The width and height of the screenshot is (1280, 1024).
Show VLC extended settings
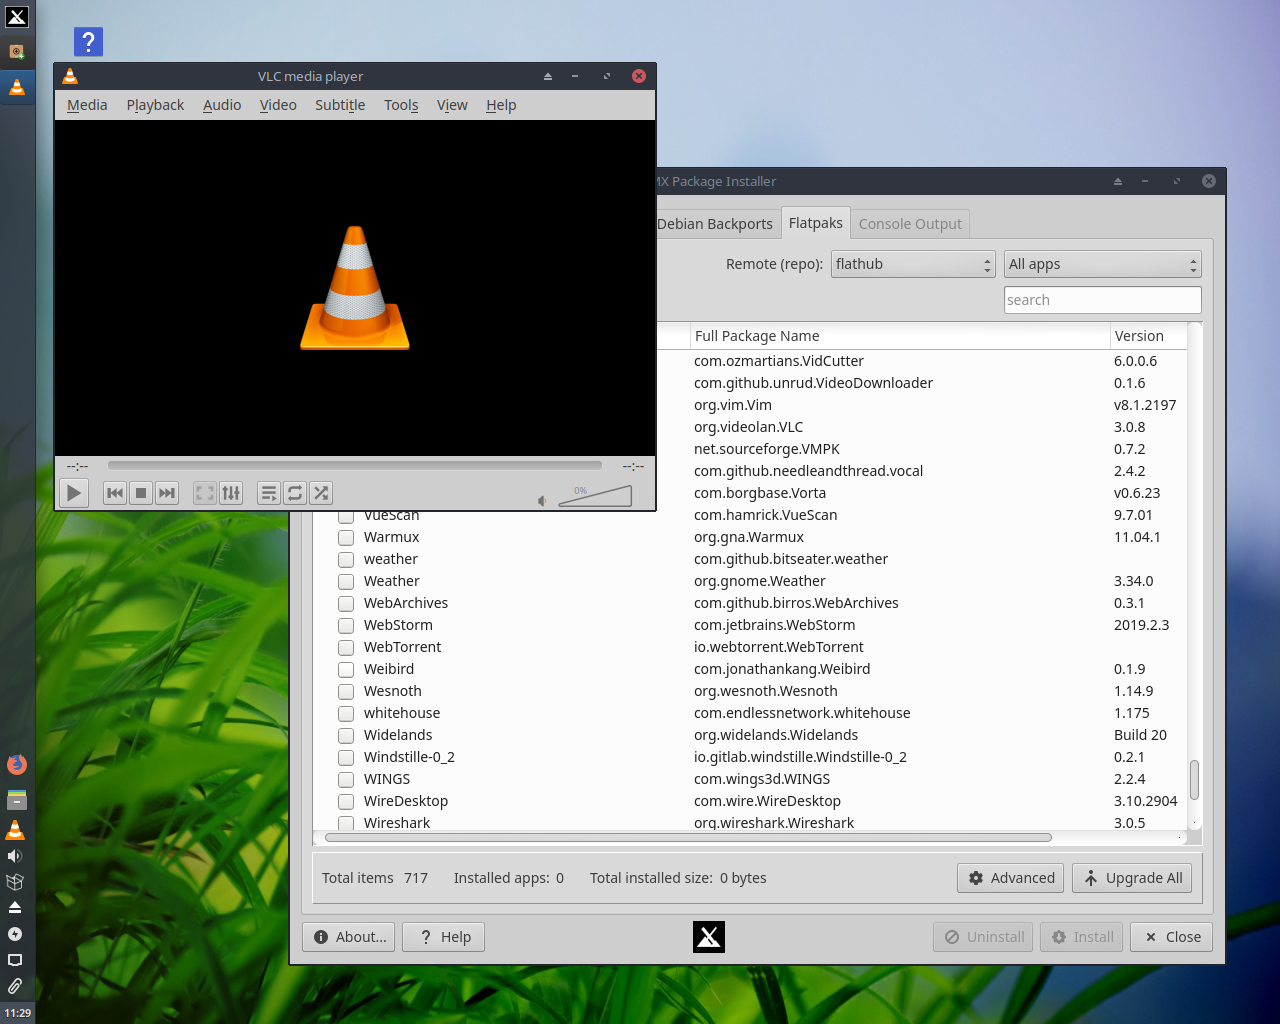pyautogui.click(x=231, y=493)
